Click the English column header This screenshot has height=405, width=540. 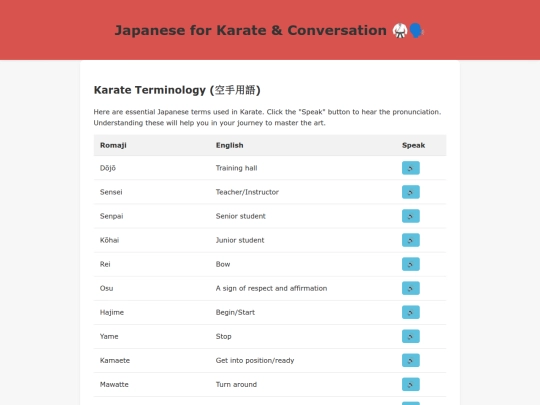point(229,145)
